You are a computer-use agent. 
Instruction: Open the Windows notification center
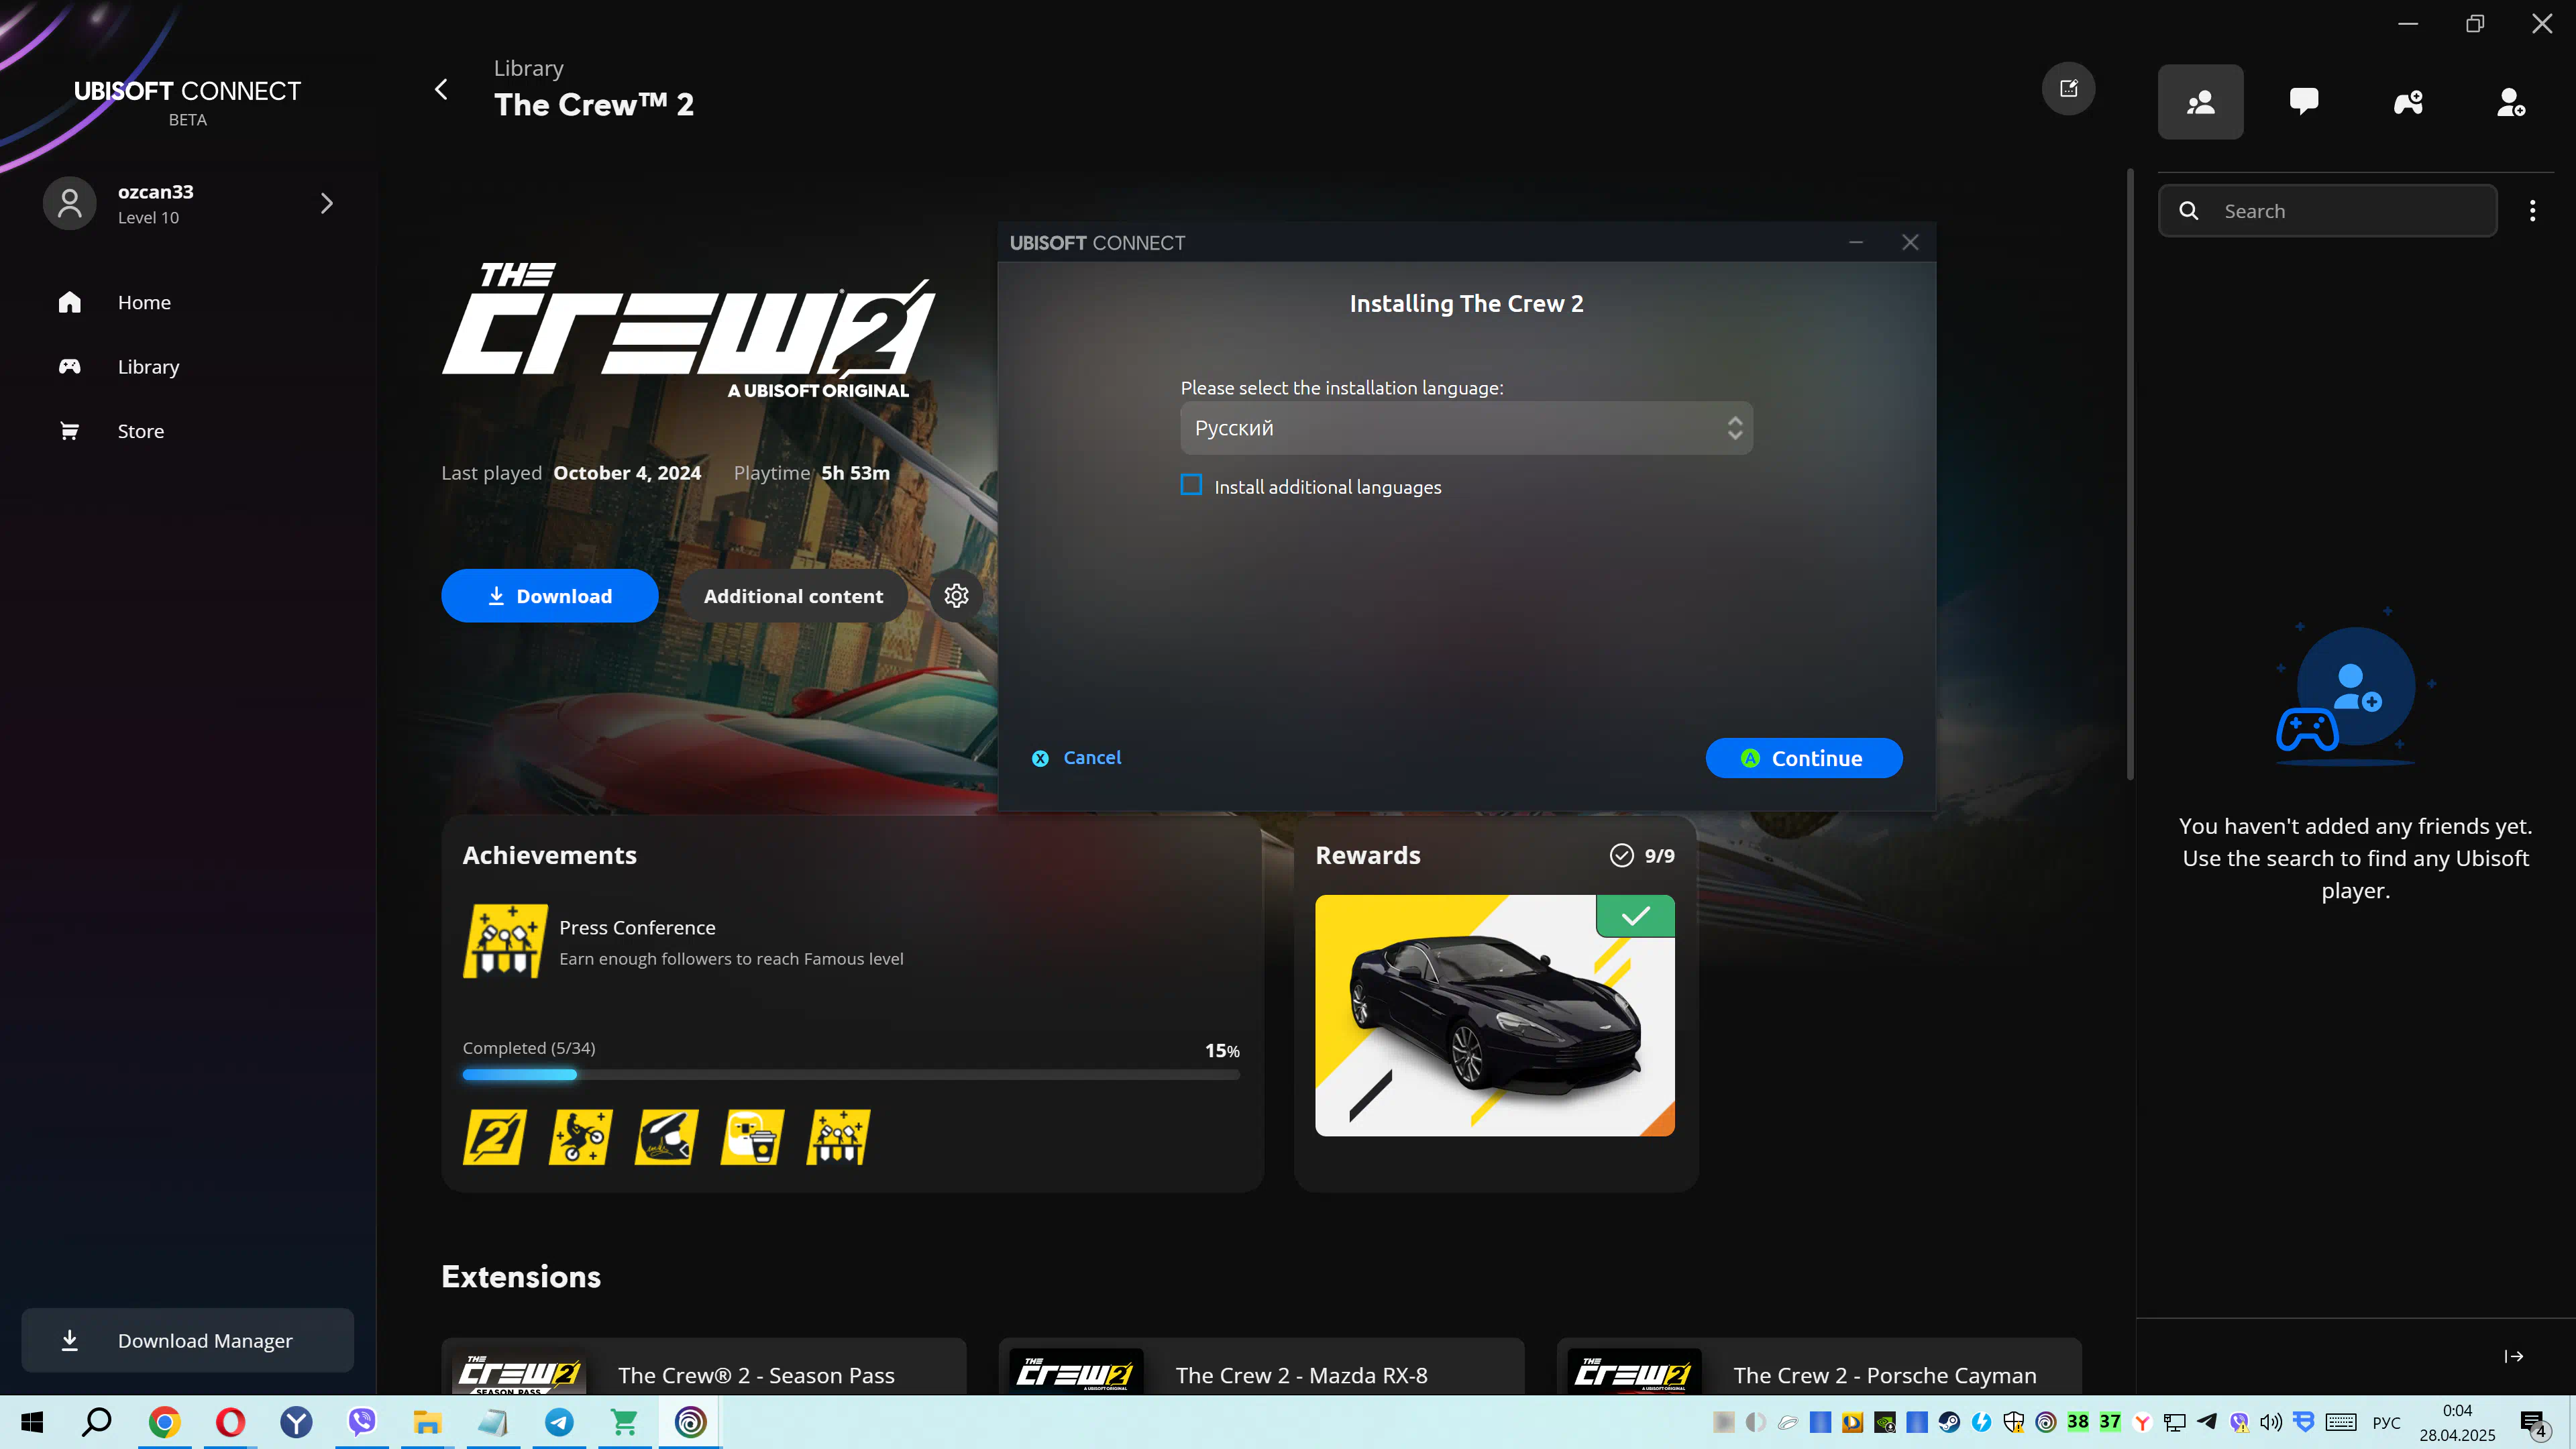click(2533, 1423)
